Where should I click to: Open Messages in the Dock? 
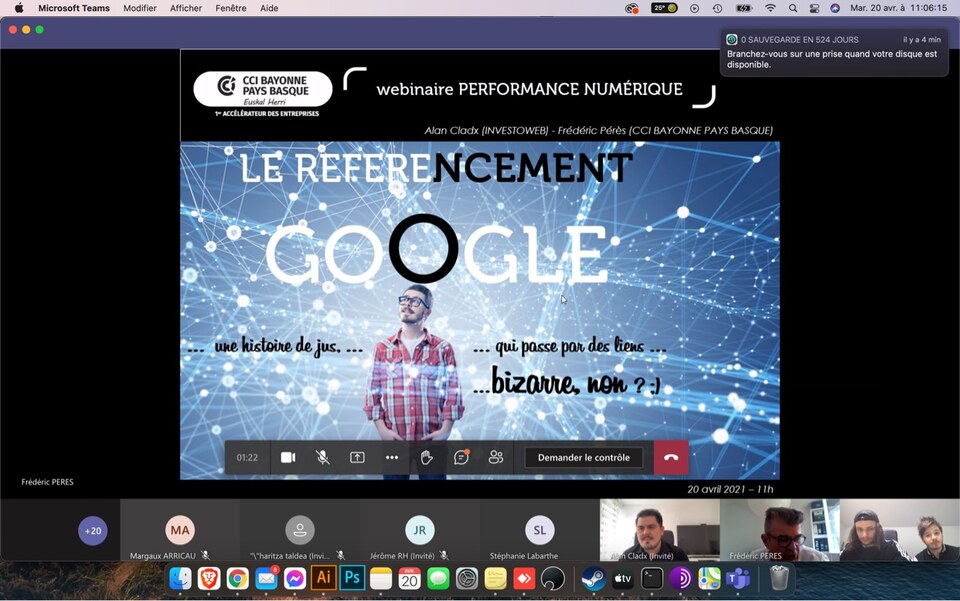(x=438, y=578)
